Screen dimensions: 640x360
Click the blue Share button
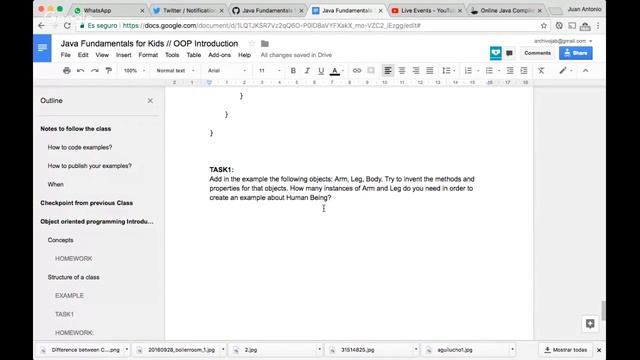576,53
